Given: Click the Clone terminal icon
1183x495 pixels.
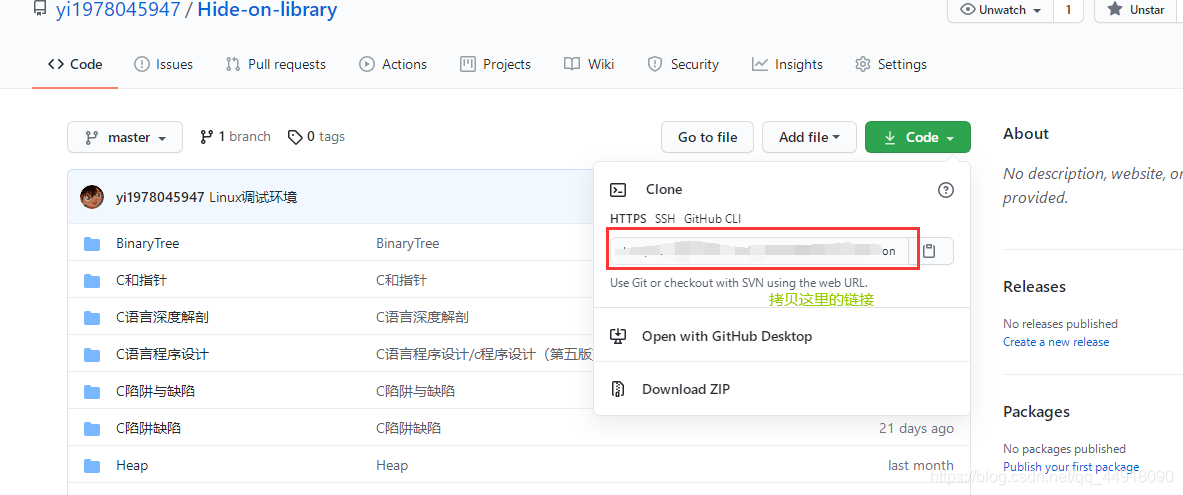Looking at the screenshot, I should [618, 190].
